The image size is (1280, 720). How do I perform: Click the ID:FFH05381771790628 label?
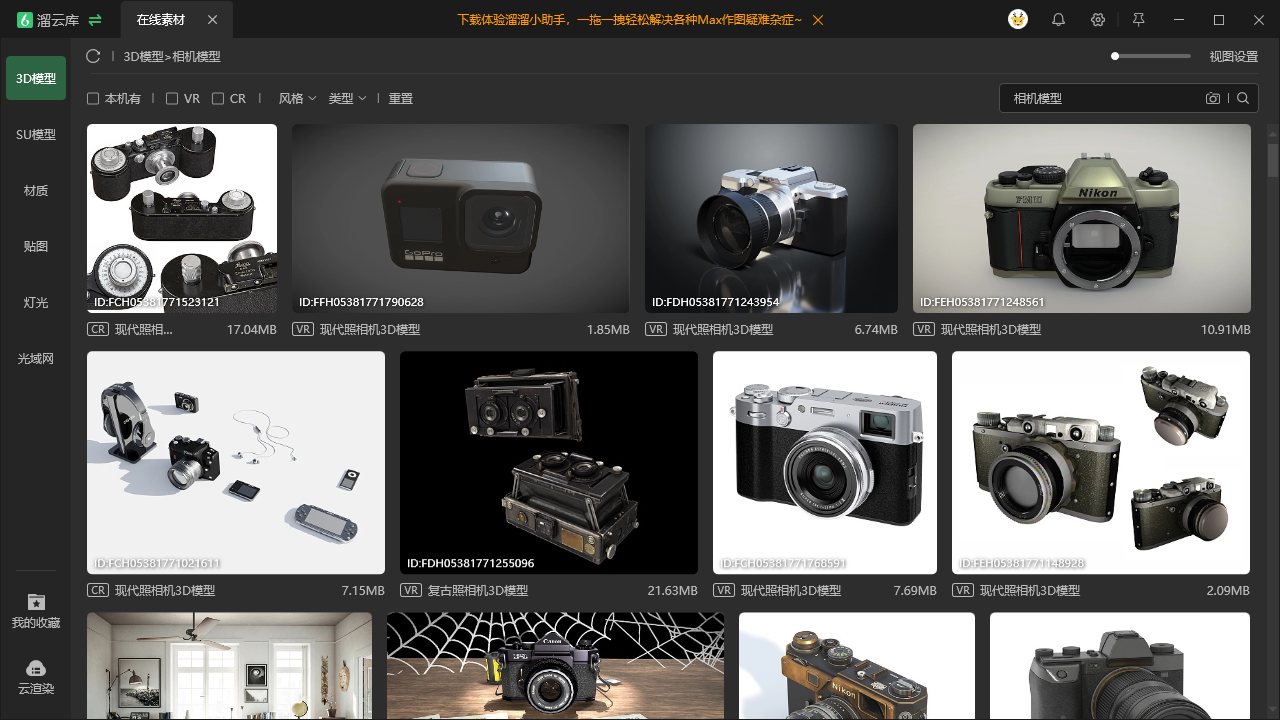(x=361, y=302)
